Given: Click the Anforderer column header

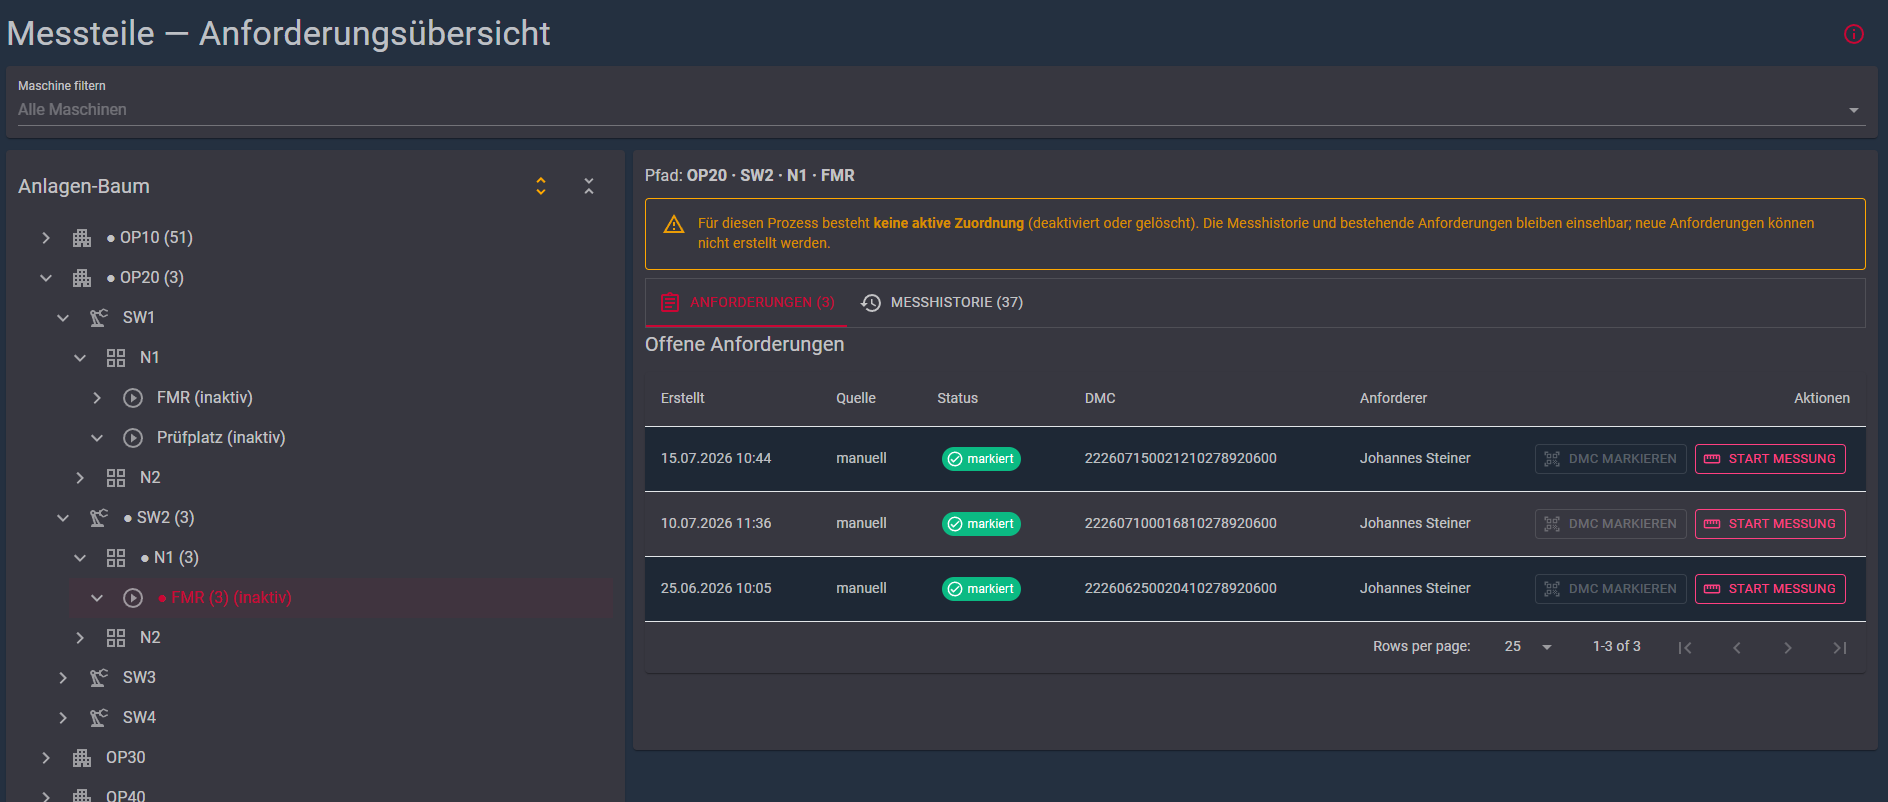Looking at the screenshot, I should coord(1393,398).
